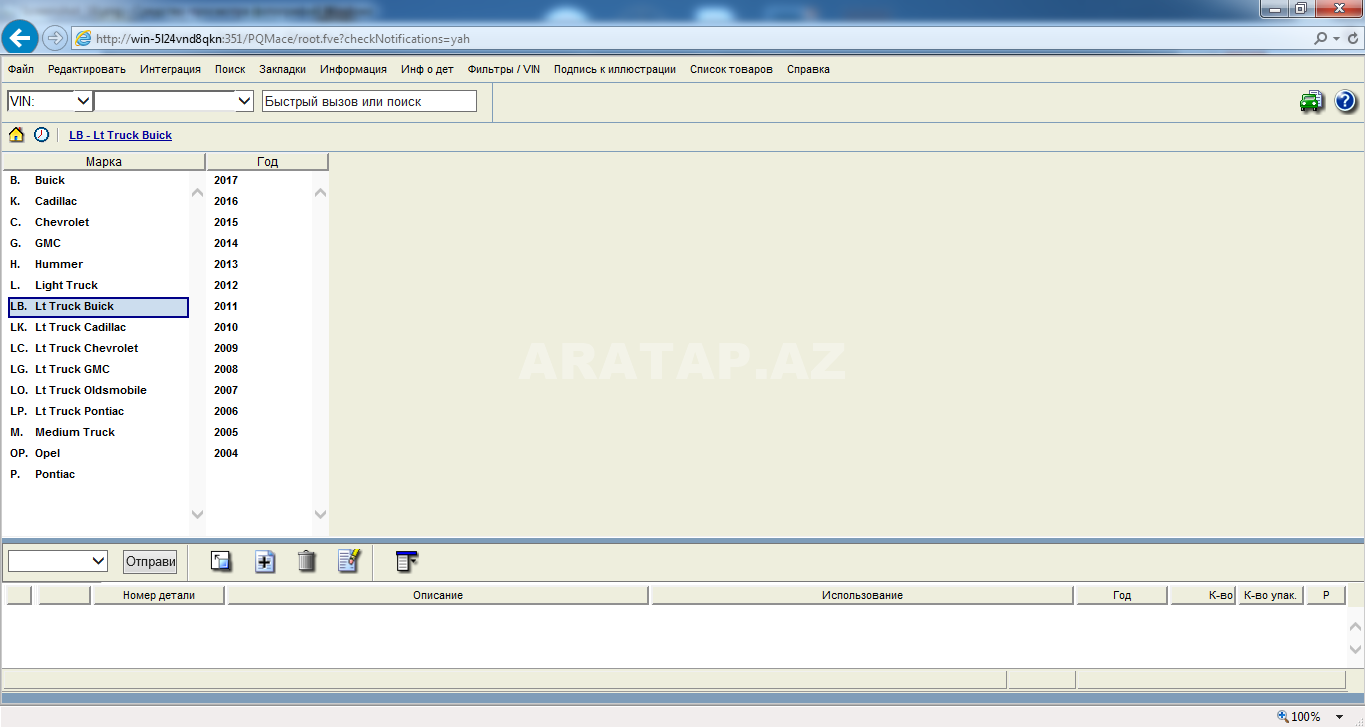Click the add item plus-page icon

tap(264, 561)
